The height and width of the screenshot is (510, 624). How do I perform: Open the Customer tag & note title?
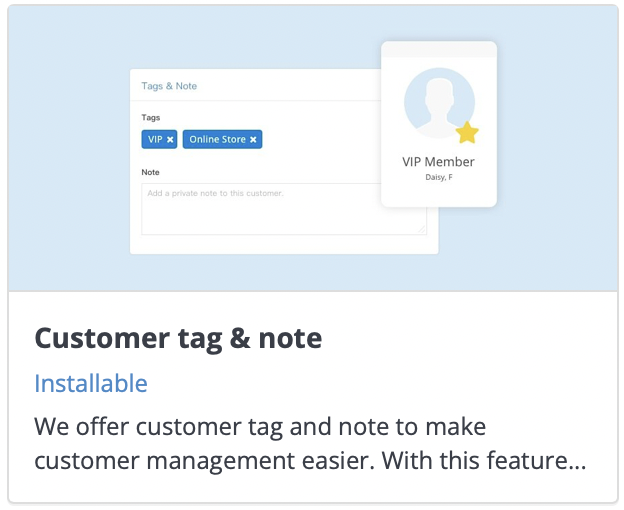coord(178,338)
